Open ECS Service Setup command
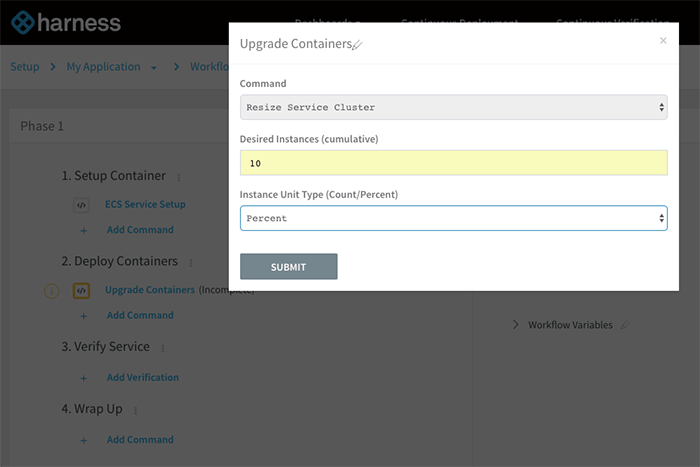This screenshot has width=700, height=467. click(x=145, y=204)
